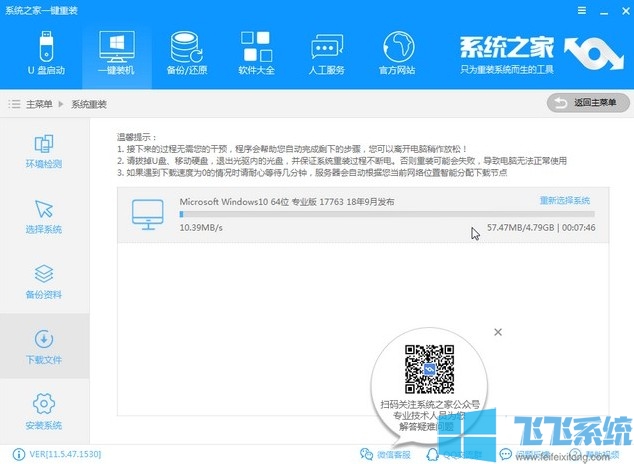634x464 pixels.
Task: Go to 选择系统 step
Action: [x=44, y=217]
